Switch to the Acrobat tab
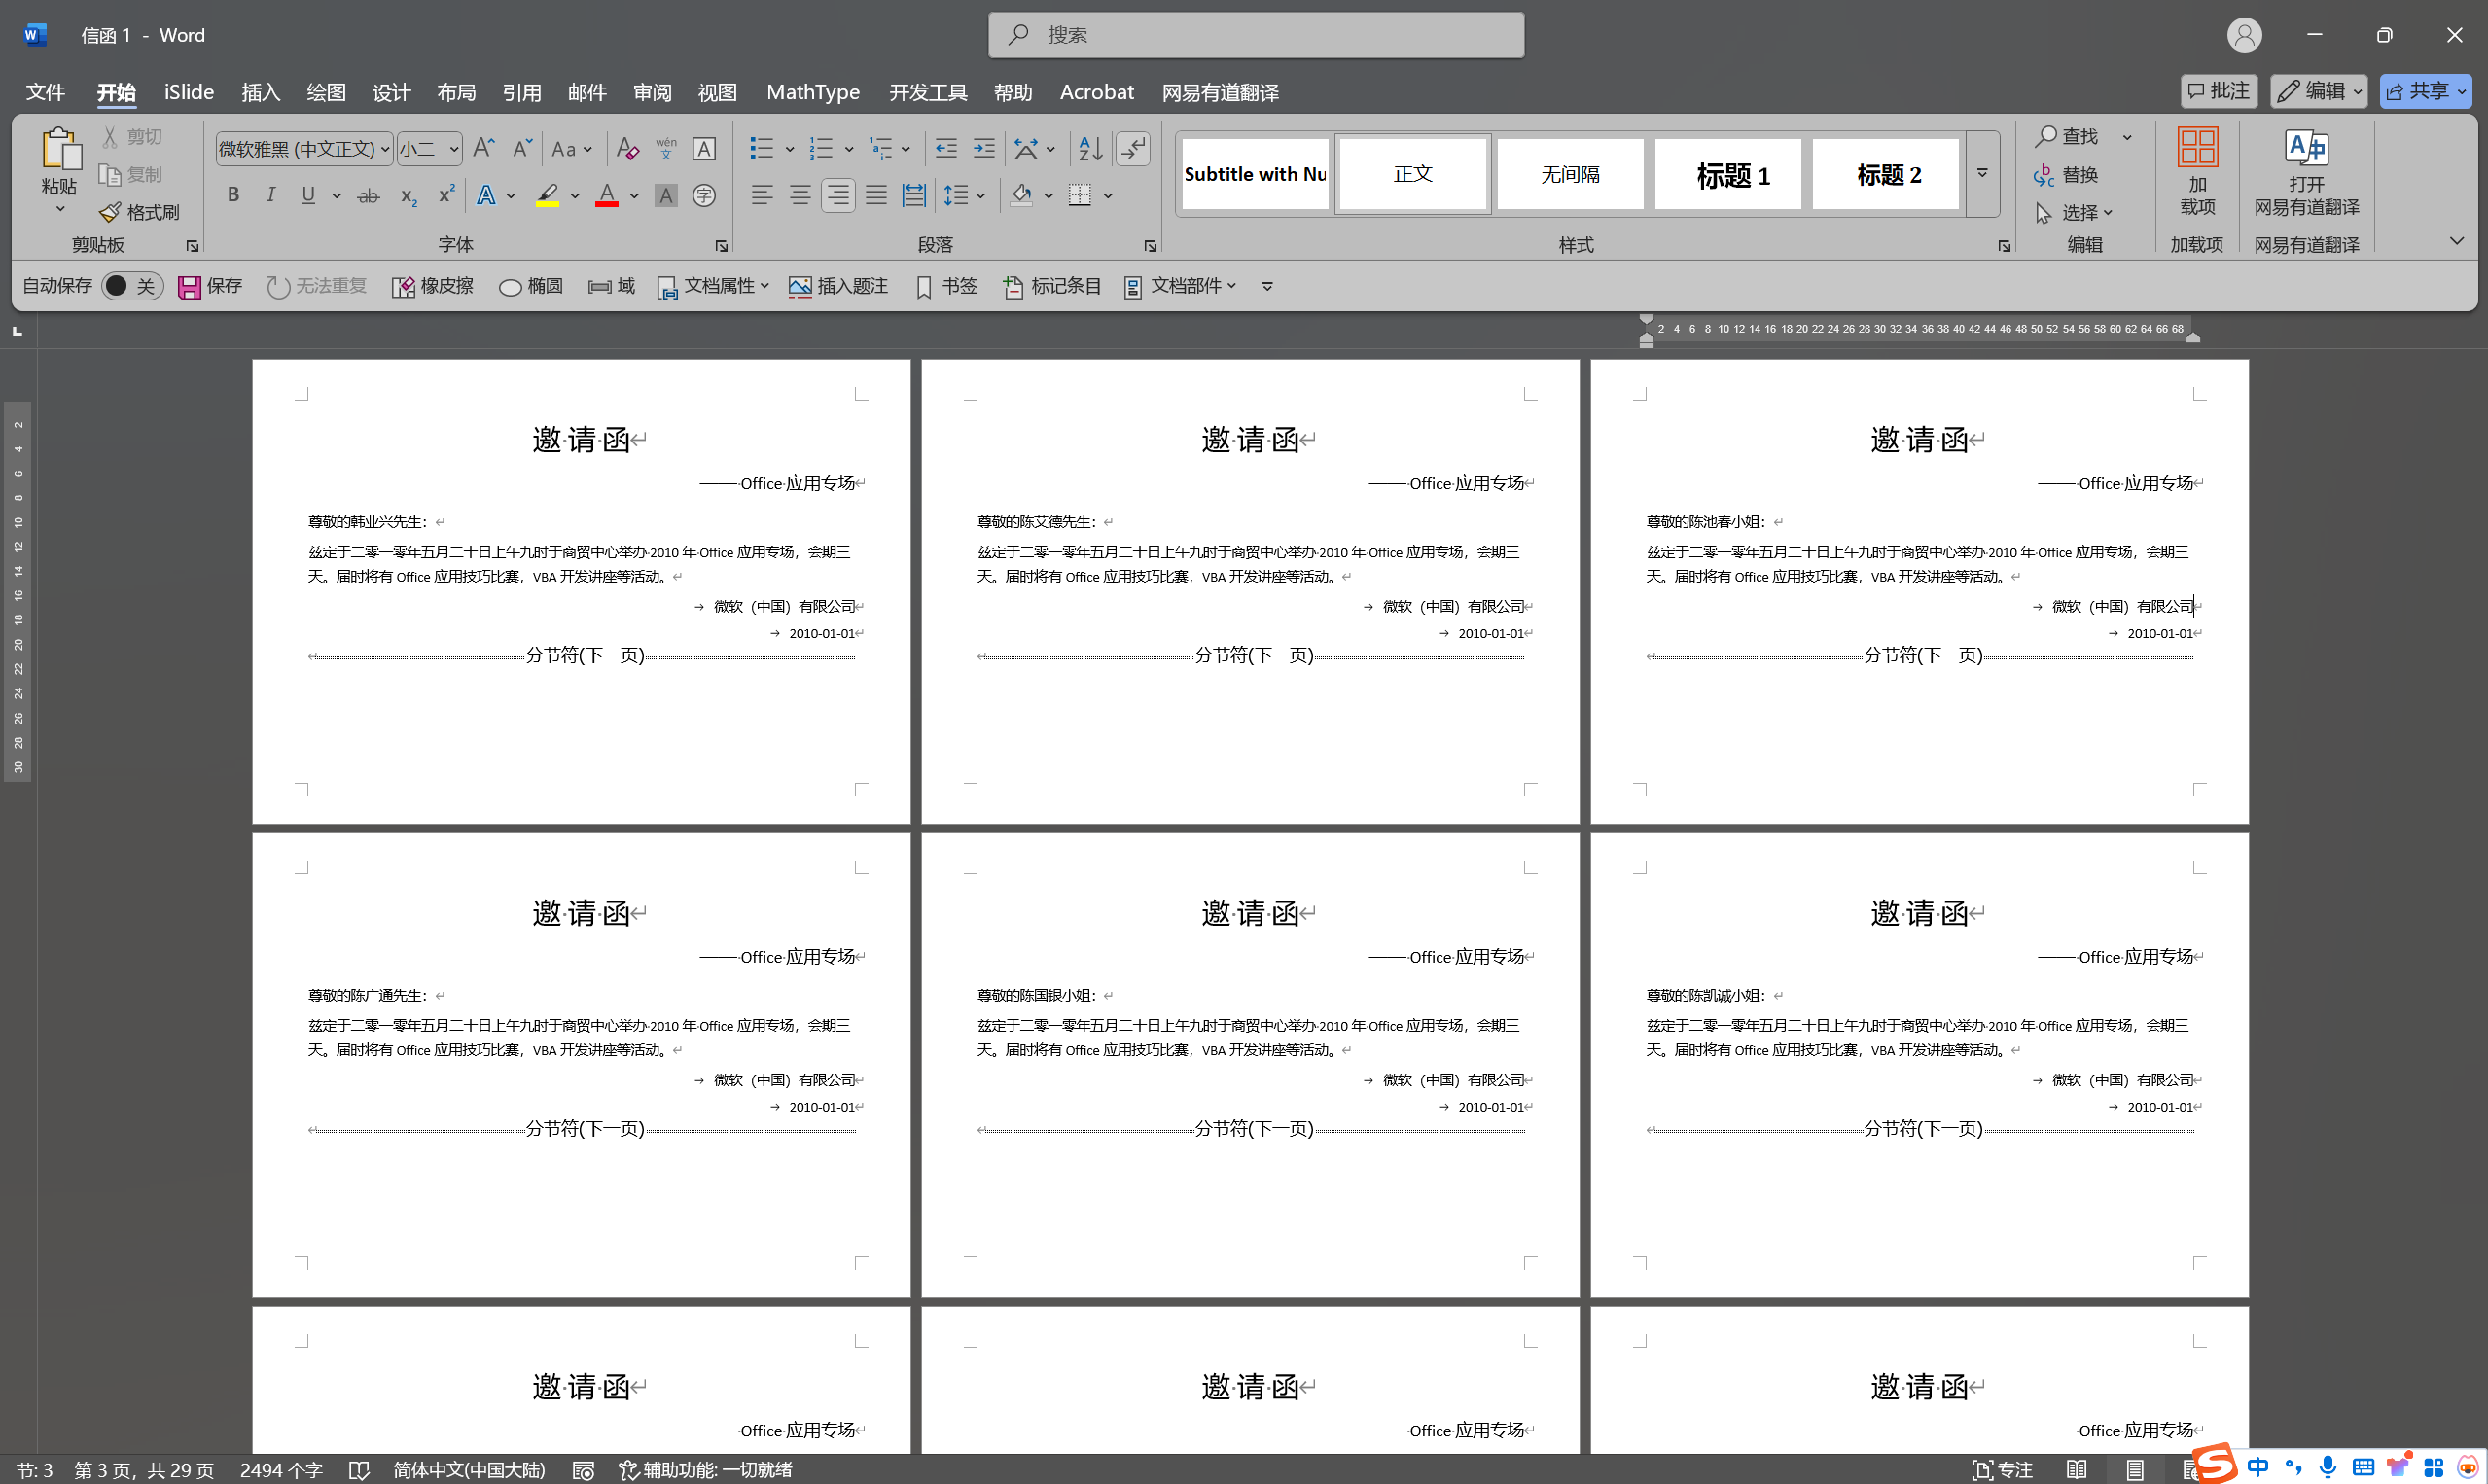The height and width of the screenshot is (1484, 2488). [1097, 92]
